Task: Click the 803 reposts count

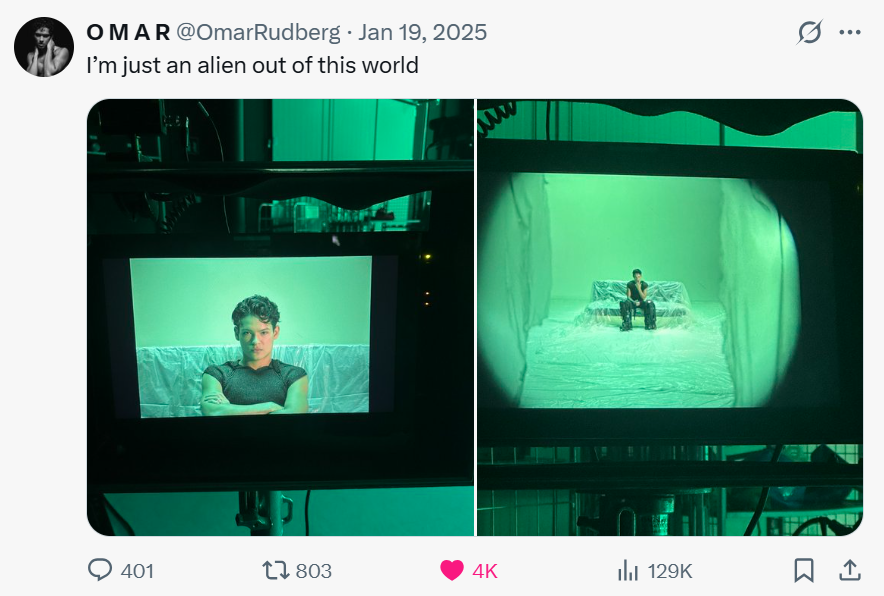Action: coord(313,571)
